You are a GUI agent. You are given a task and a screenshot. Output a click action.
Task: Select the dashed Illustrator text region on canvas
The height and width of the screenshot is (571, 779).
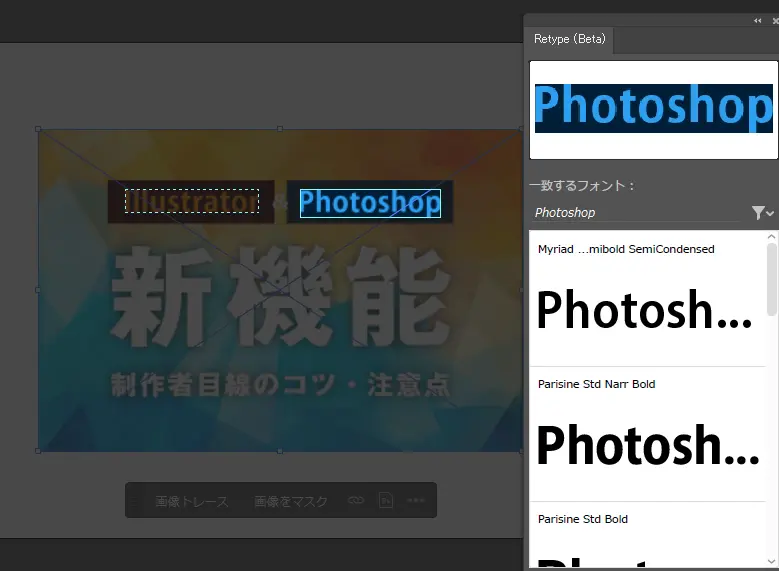(x=192, y=201)
